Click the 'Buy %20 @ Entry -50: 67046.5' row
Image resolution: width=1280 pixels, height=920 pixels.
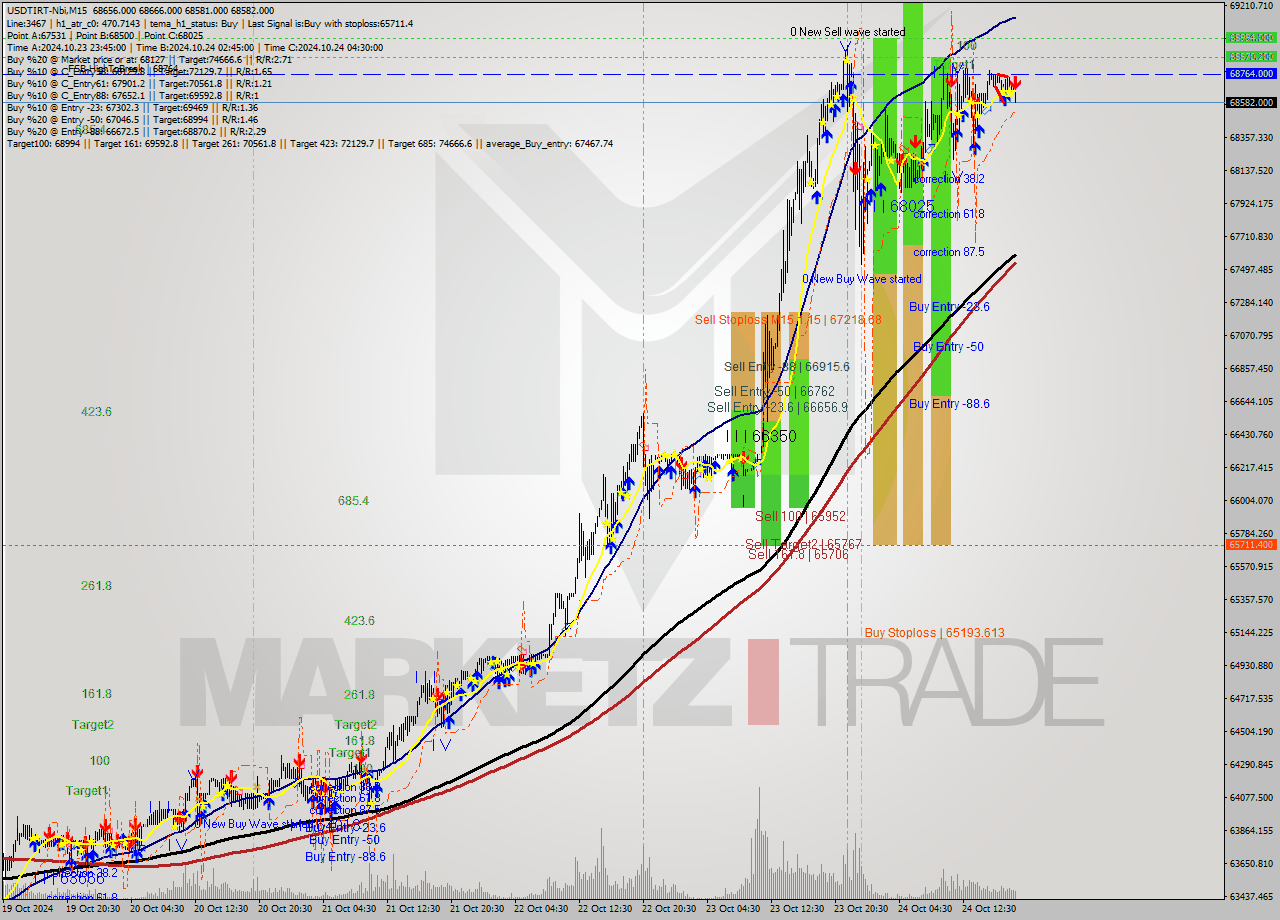[x=132, y=119]
